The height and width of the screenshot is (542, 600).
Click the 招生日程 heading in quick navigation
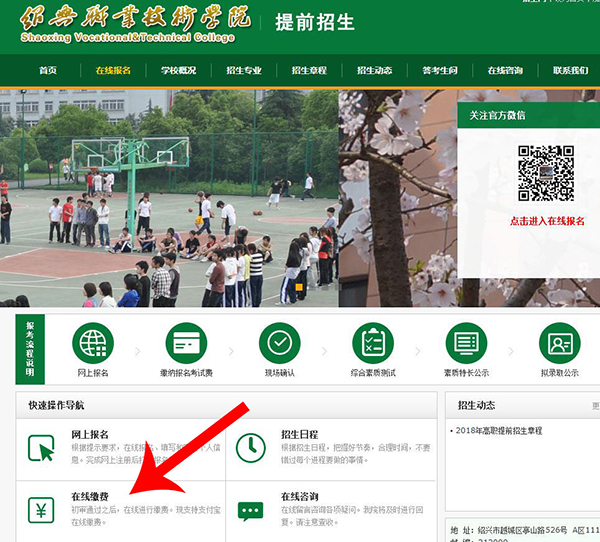point(300,434)
